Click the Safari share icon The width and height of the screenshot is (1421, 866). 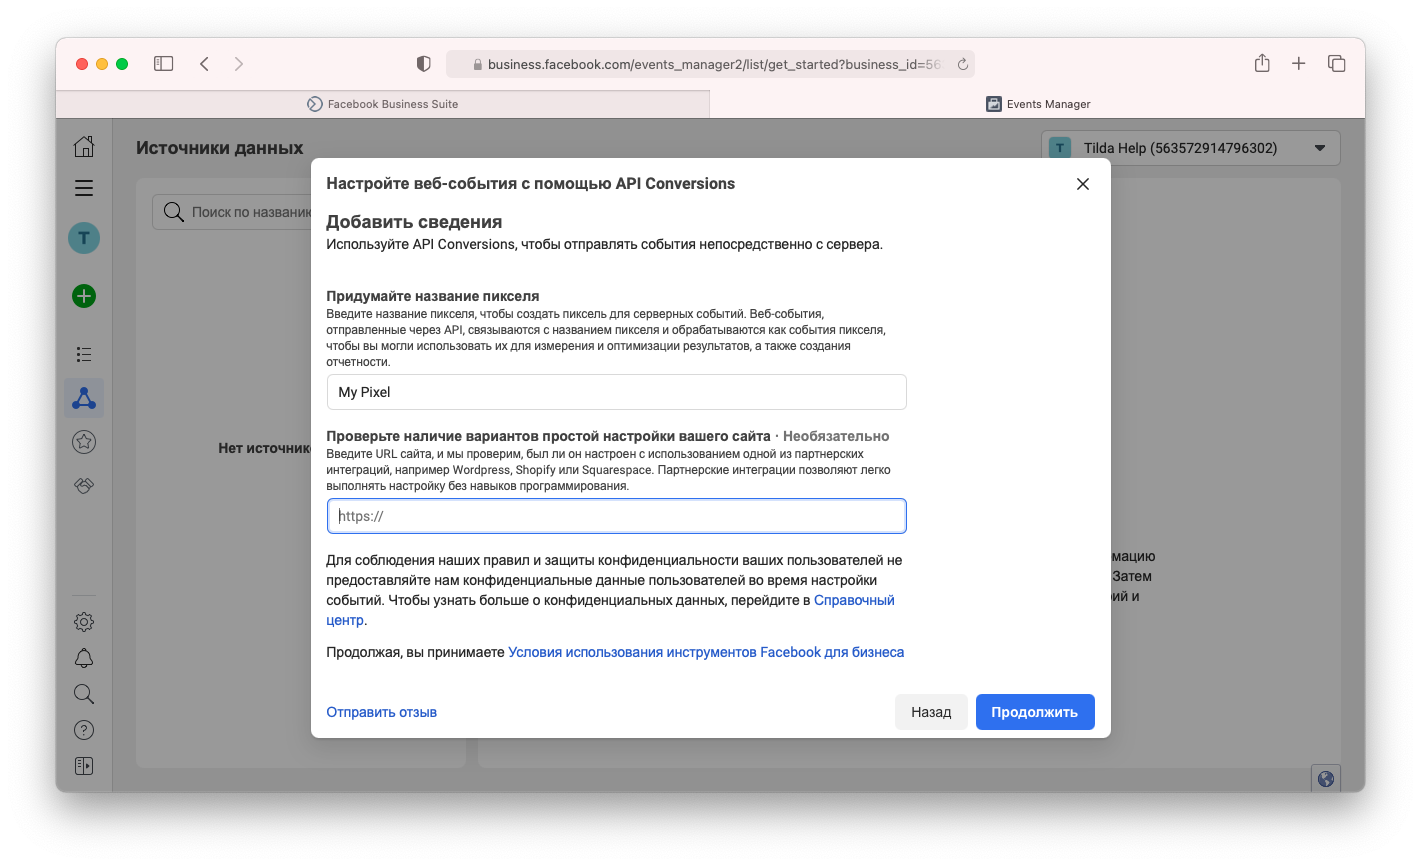(x=1262, y=63)
